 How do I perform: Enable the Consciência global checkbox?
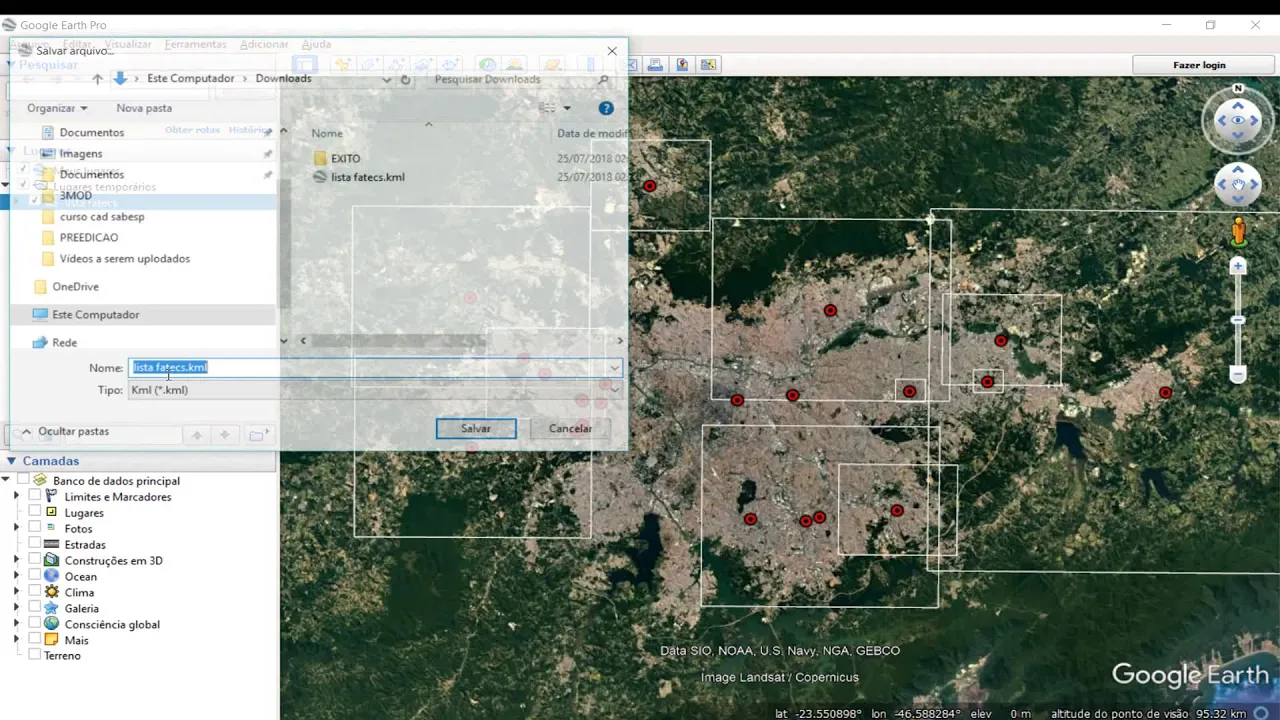(x=35, y=624)
